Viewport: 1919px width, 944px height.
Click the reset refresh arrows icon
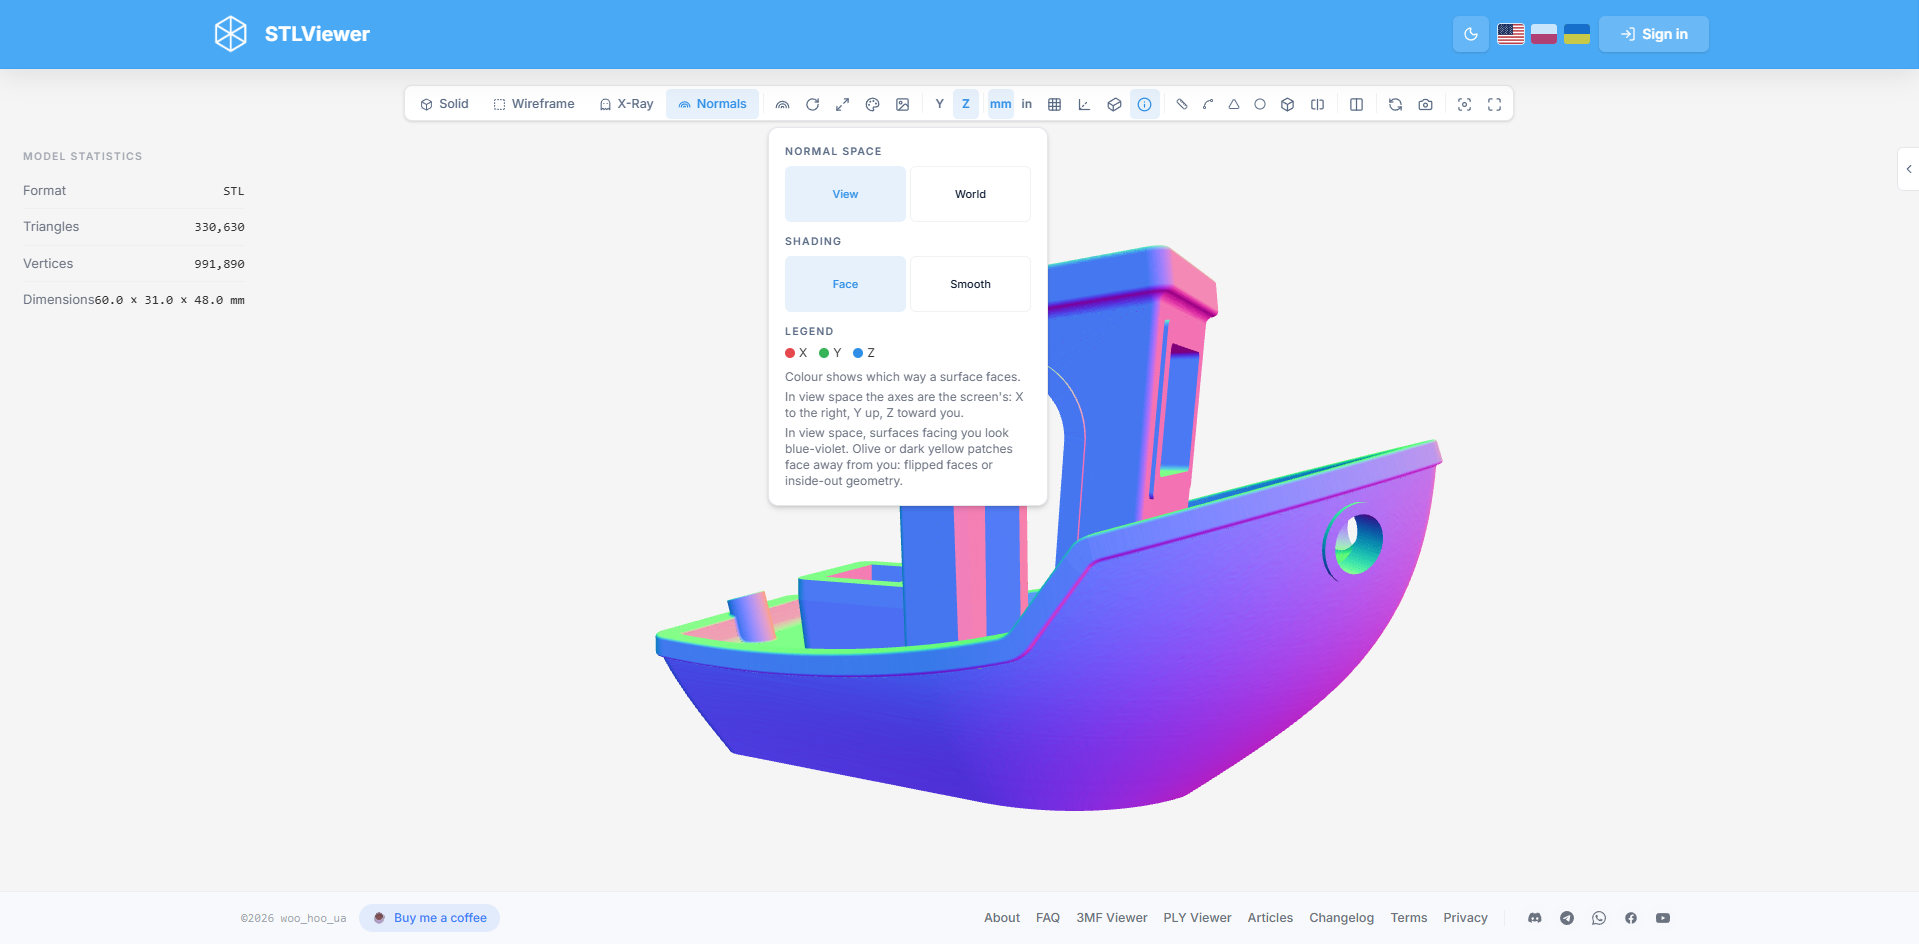click(x=1396, y=104)
